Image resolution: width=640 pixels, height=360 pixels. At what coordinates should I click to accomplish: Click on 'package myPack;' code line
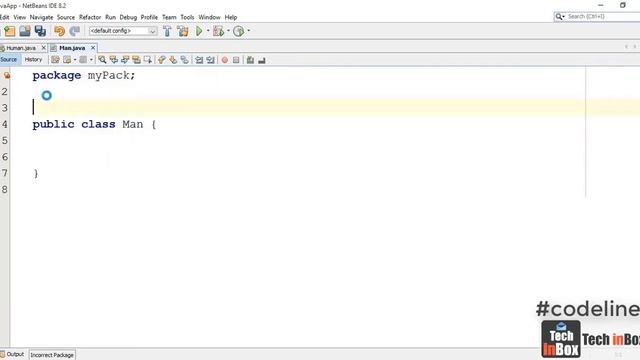click(84, 76)
